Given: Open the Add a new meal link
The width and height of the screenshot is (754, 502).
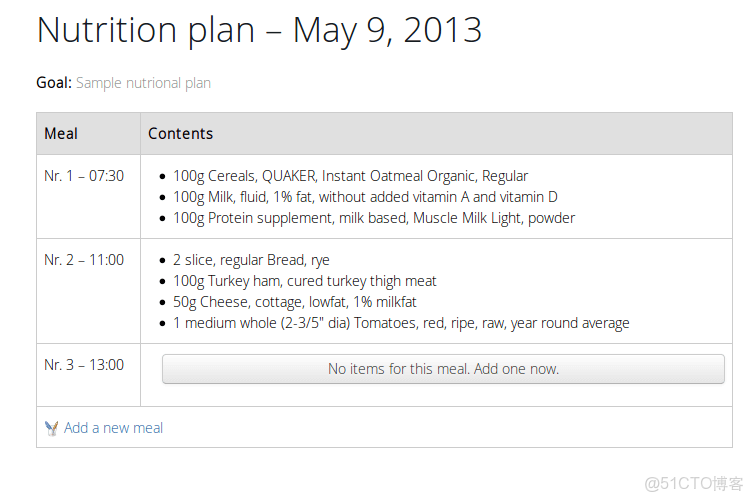Looking at the screenshot, I should (x=113, y=428).
